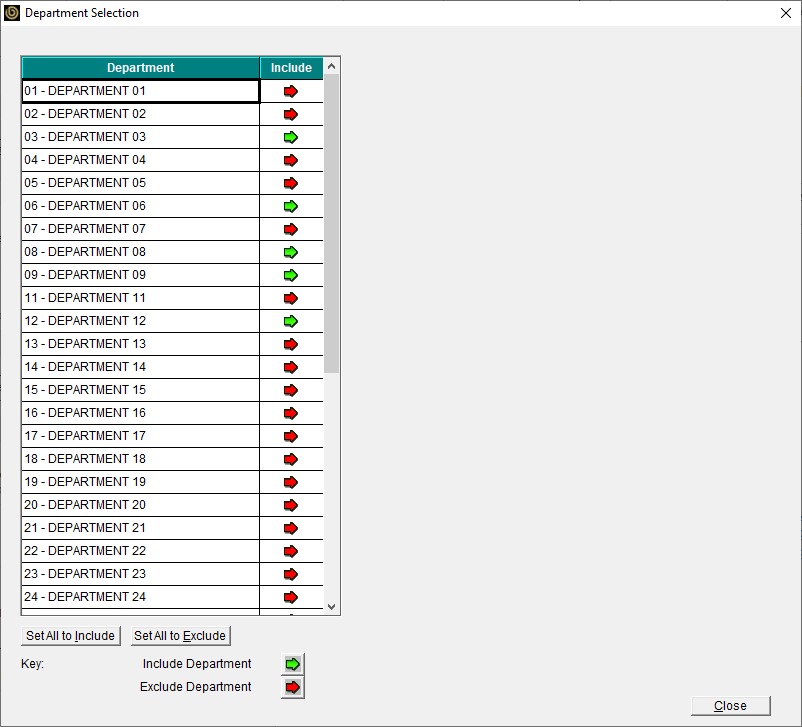Viewport: 802px width, 727px height.
Task: Select the 16 - DEPARTMENT 16 row
Action: coord(141,413)
